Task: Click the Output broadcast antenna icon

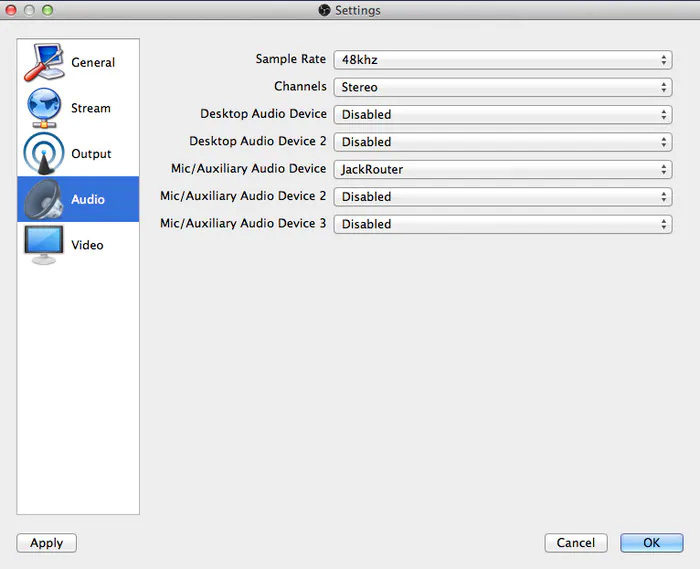Action: pos(44,154)
